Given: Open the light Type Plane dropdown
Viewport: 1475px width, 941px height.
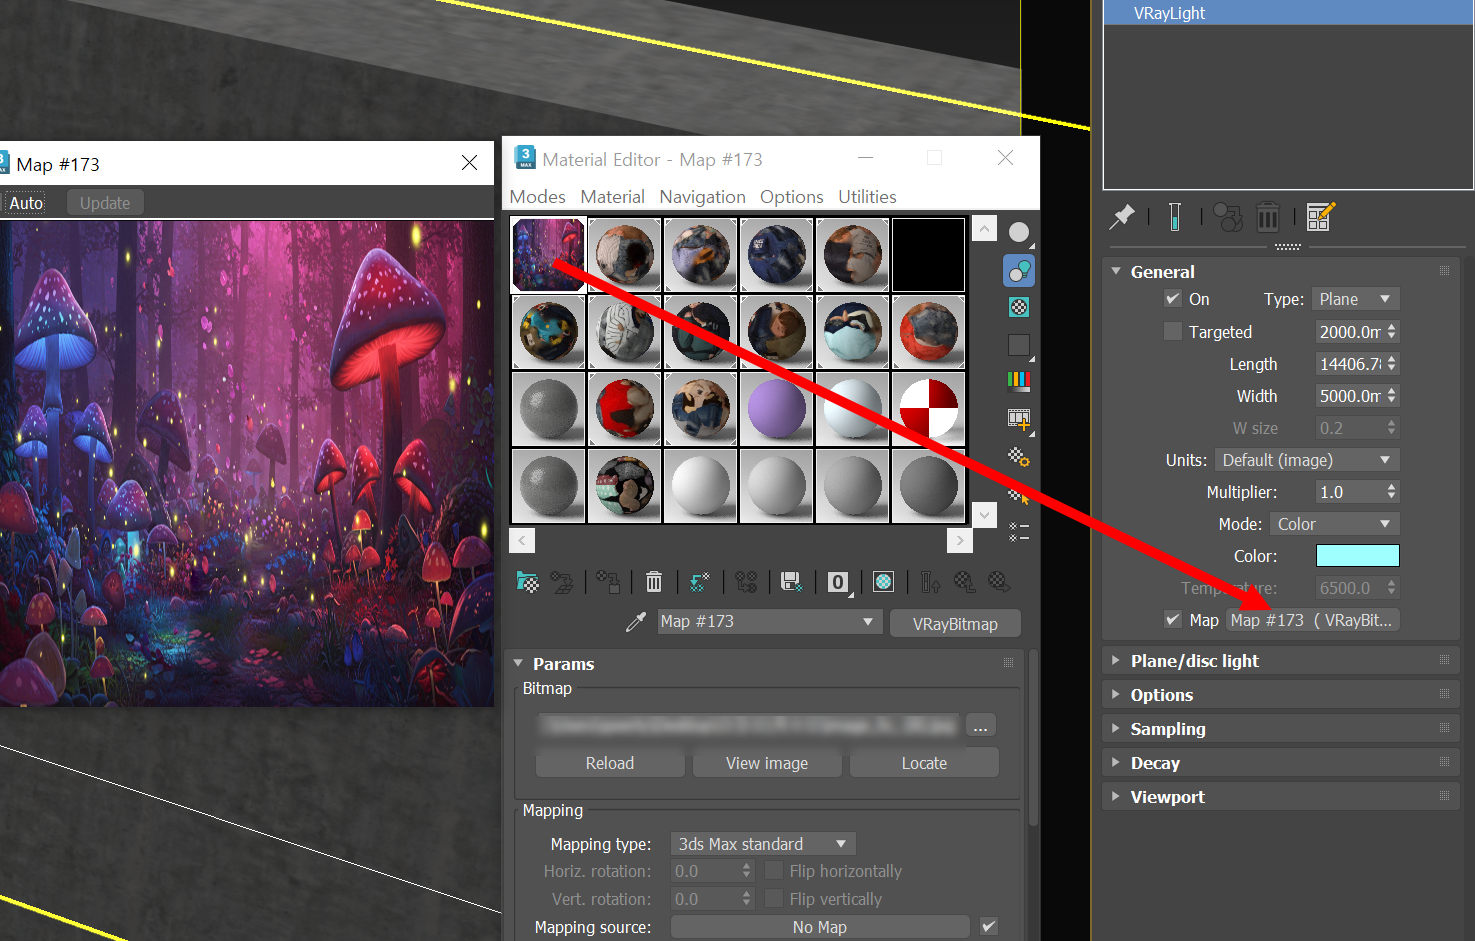Looking at the screenshot, I should point(1355,299).
